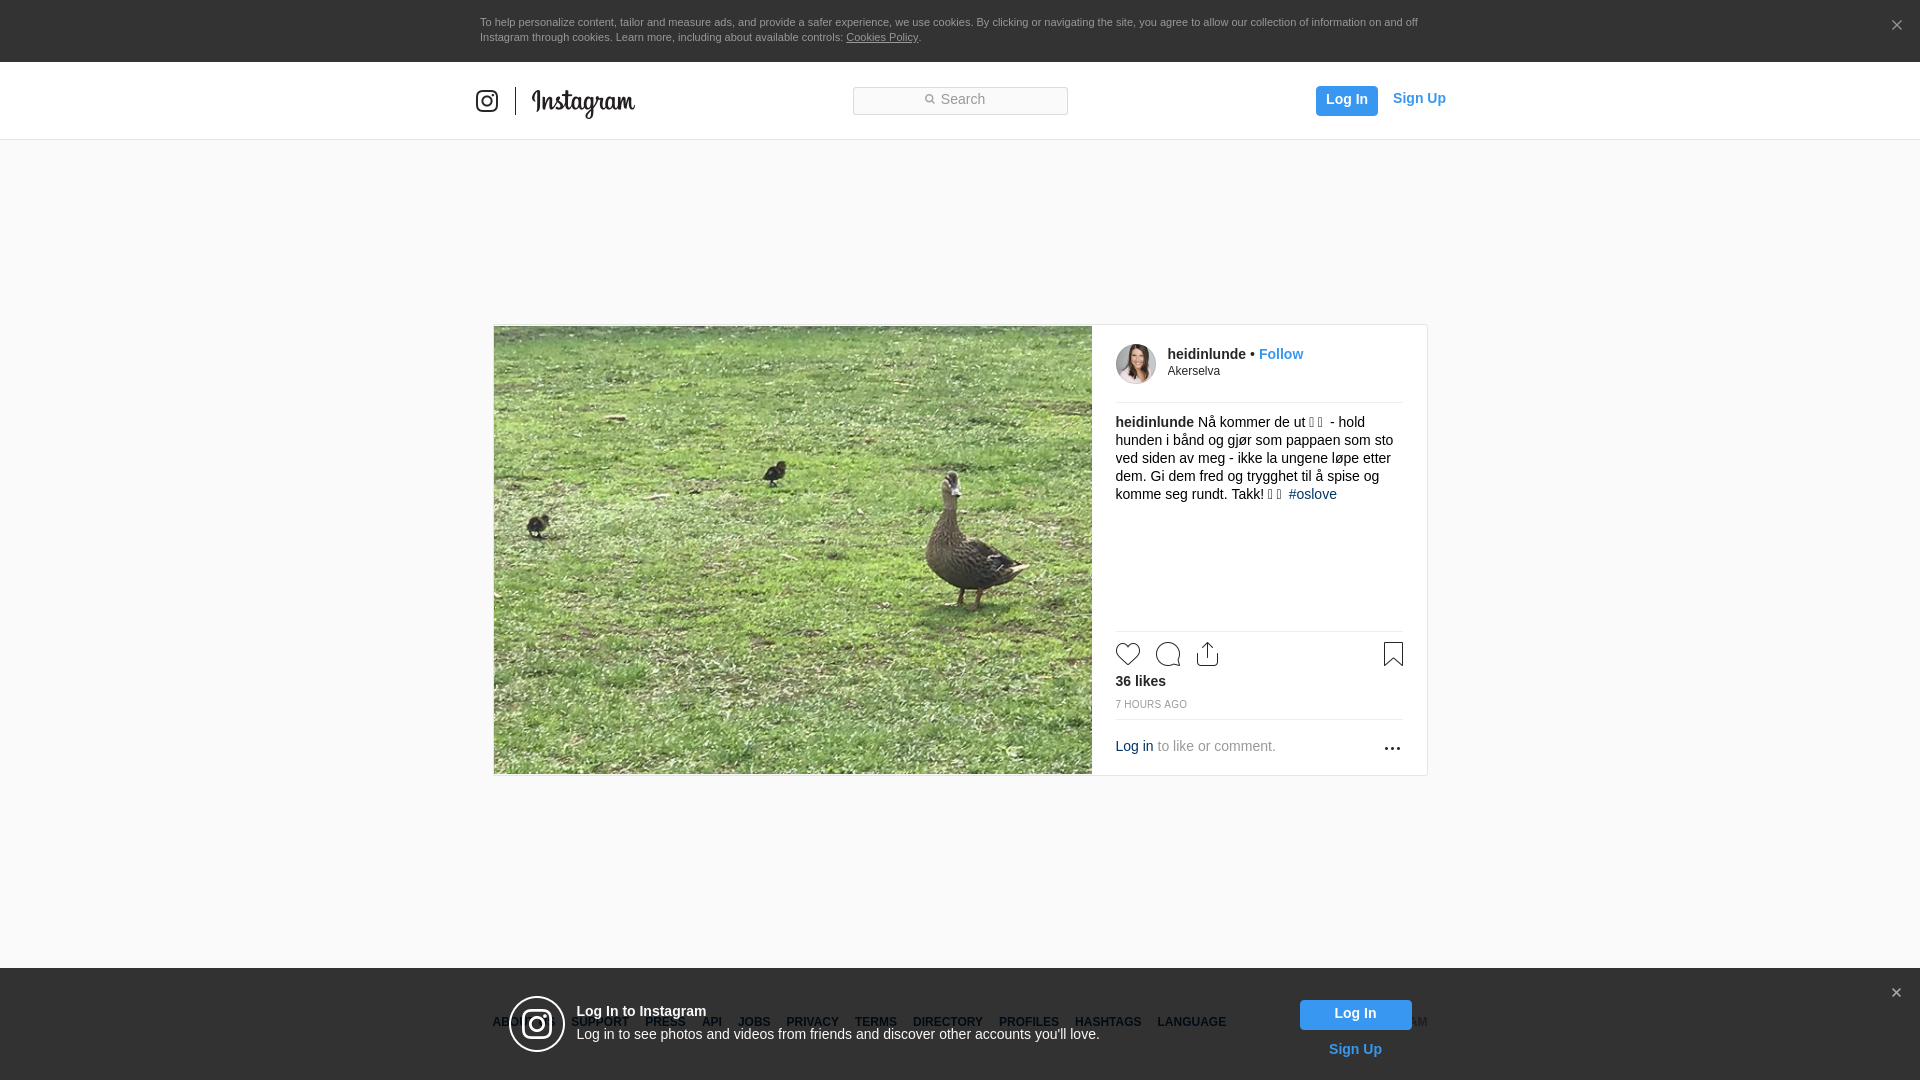The width and height of the screenshot is (1920, 1080).
Task: Open the Cookies Policy link
Action: pyautogui.click(x=882, y=37)
